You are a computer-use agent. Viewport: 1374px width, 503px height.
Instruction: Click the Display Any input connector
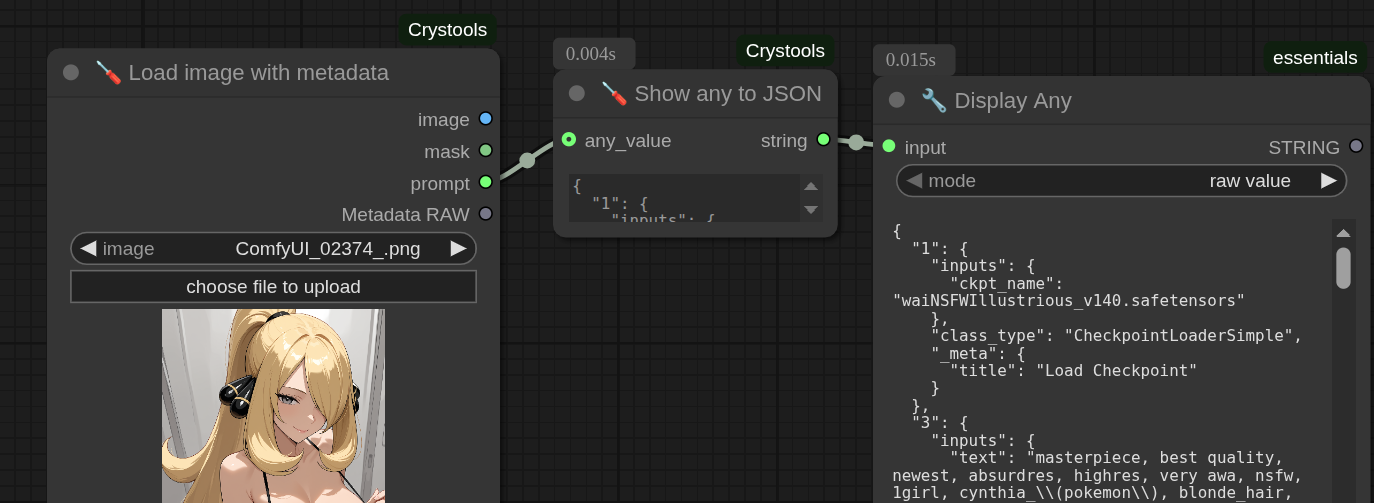[889, 147]
